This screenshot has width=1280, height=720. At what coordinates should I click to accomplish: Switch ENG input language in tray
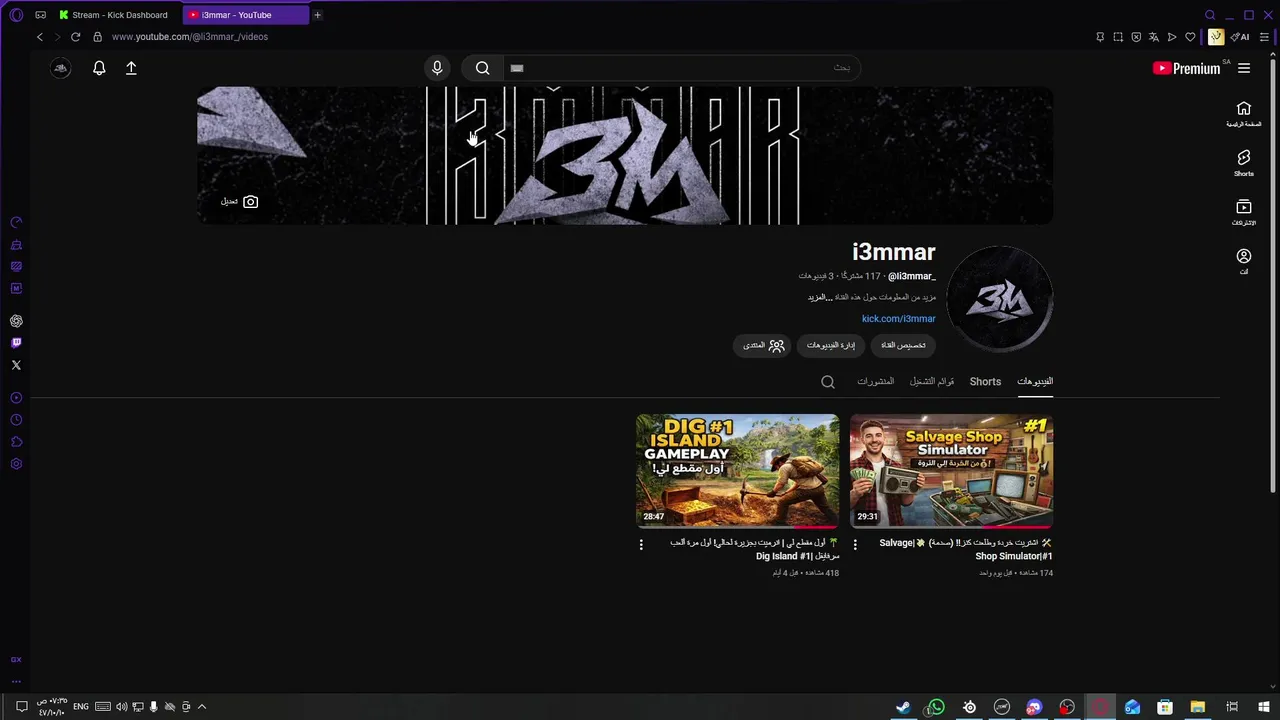click(82, 707)
